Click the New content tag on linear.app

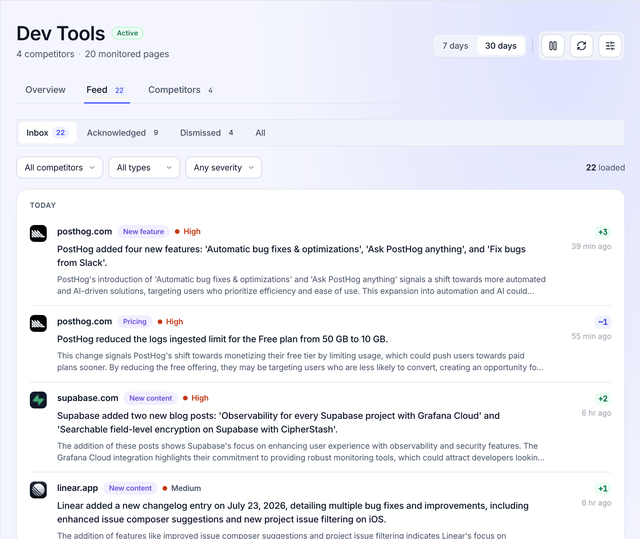[130, 488]
